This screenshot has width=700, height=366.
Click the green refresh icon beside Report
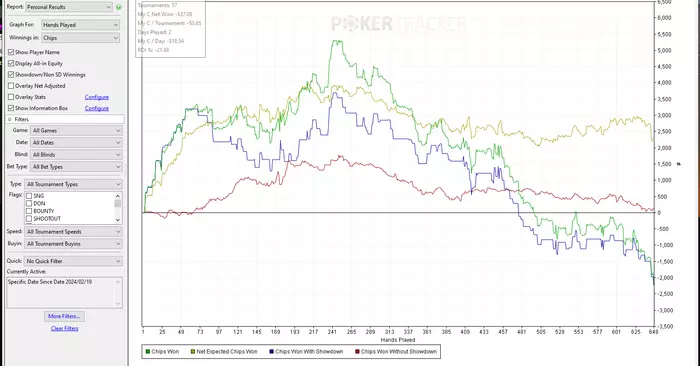119,7
